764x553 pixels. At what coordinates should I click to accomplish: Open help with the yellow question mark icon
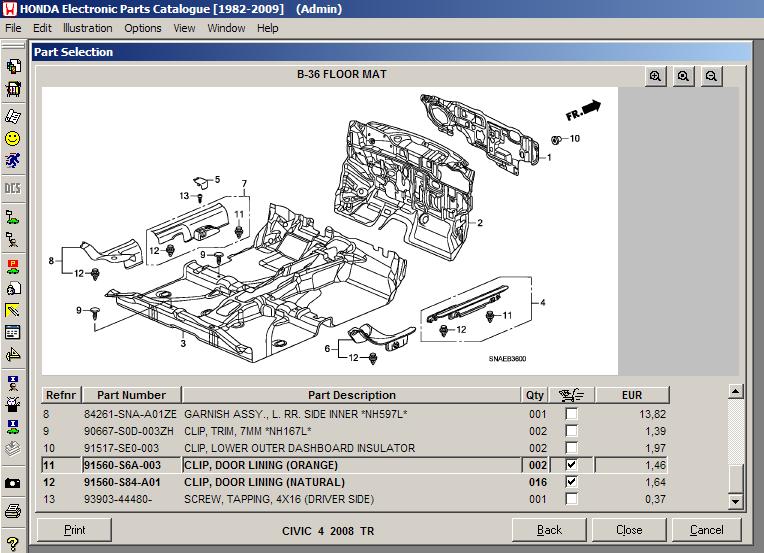[x=13, y=543]
